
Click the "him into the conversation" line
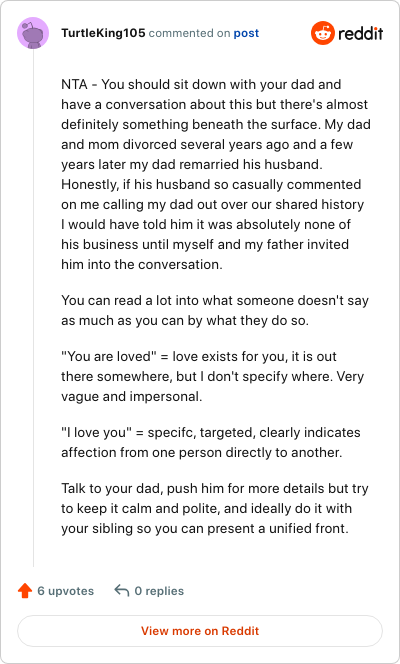(142, 265)
